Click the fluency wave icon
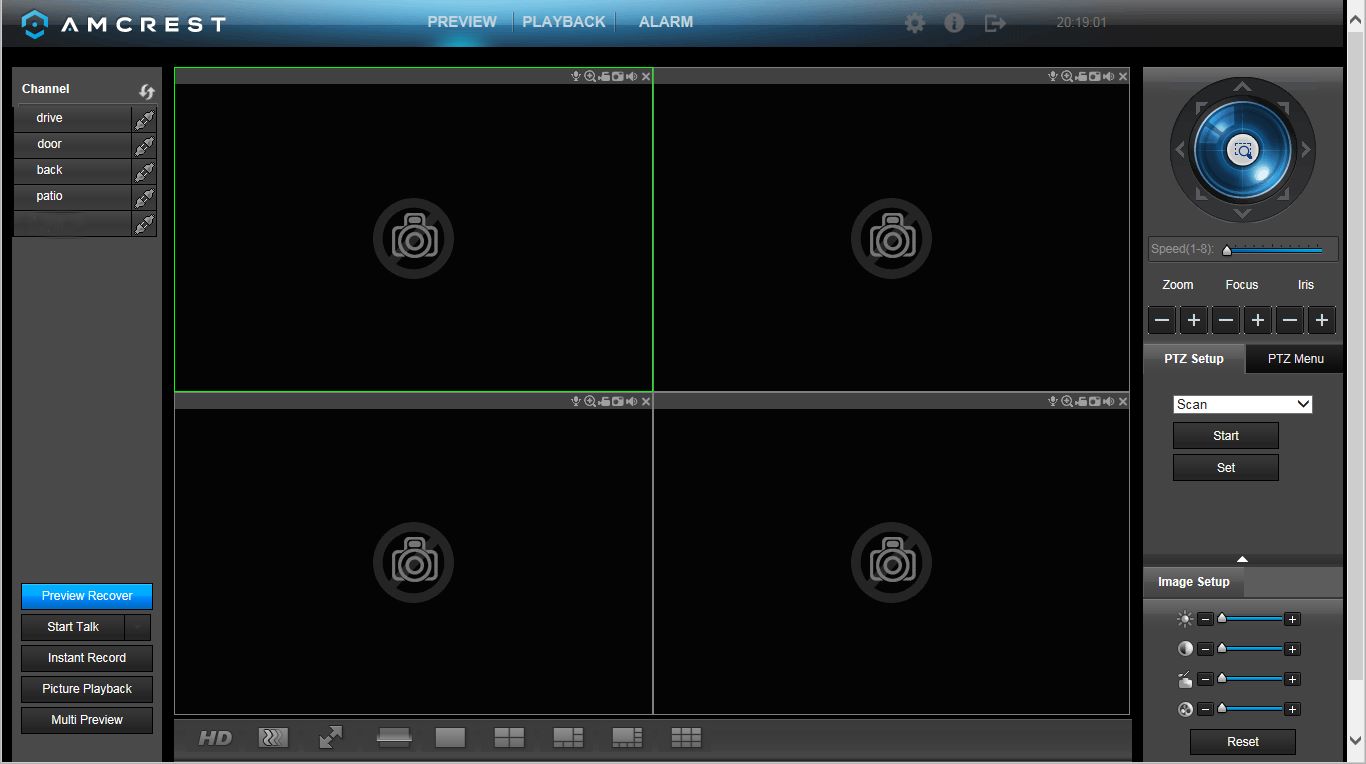1366x764 pixels. [273, 738]
